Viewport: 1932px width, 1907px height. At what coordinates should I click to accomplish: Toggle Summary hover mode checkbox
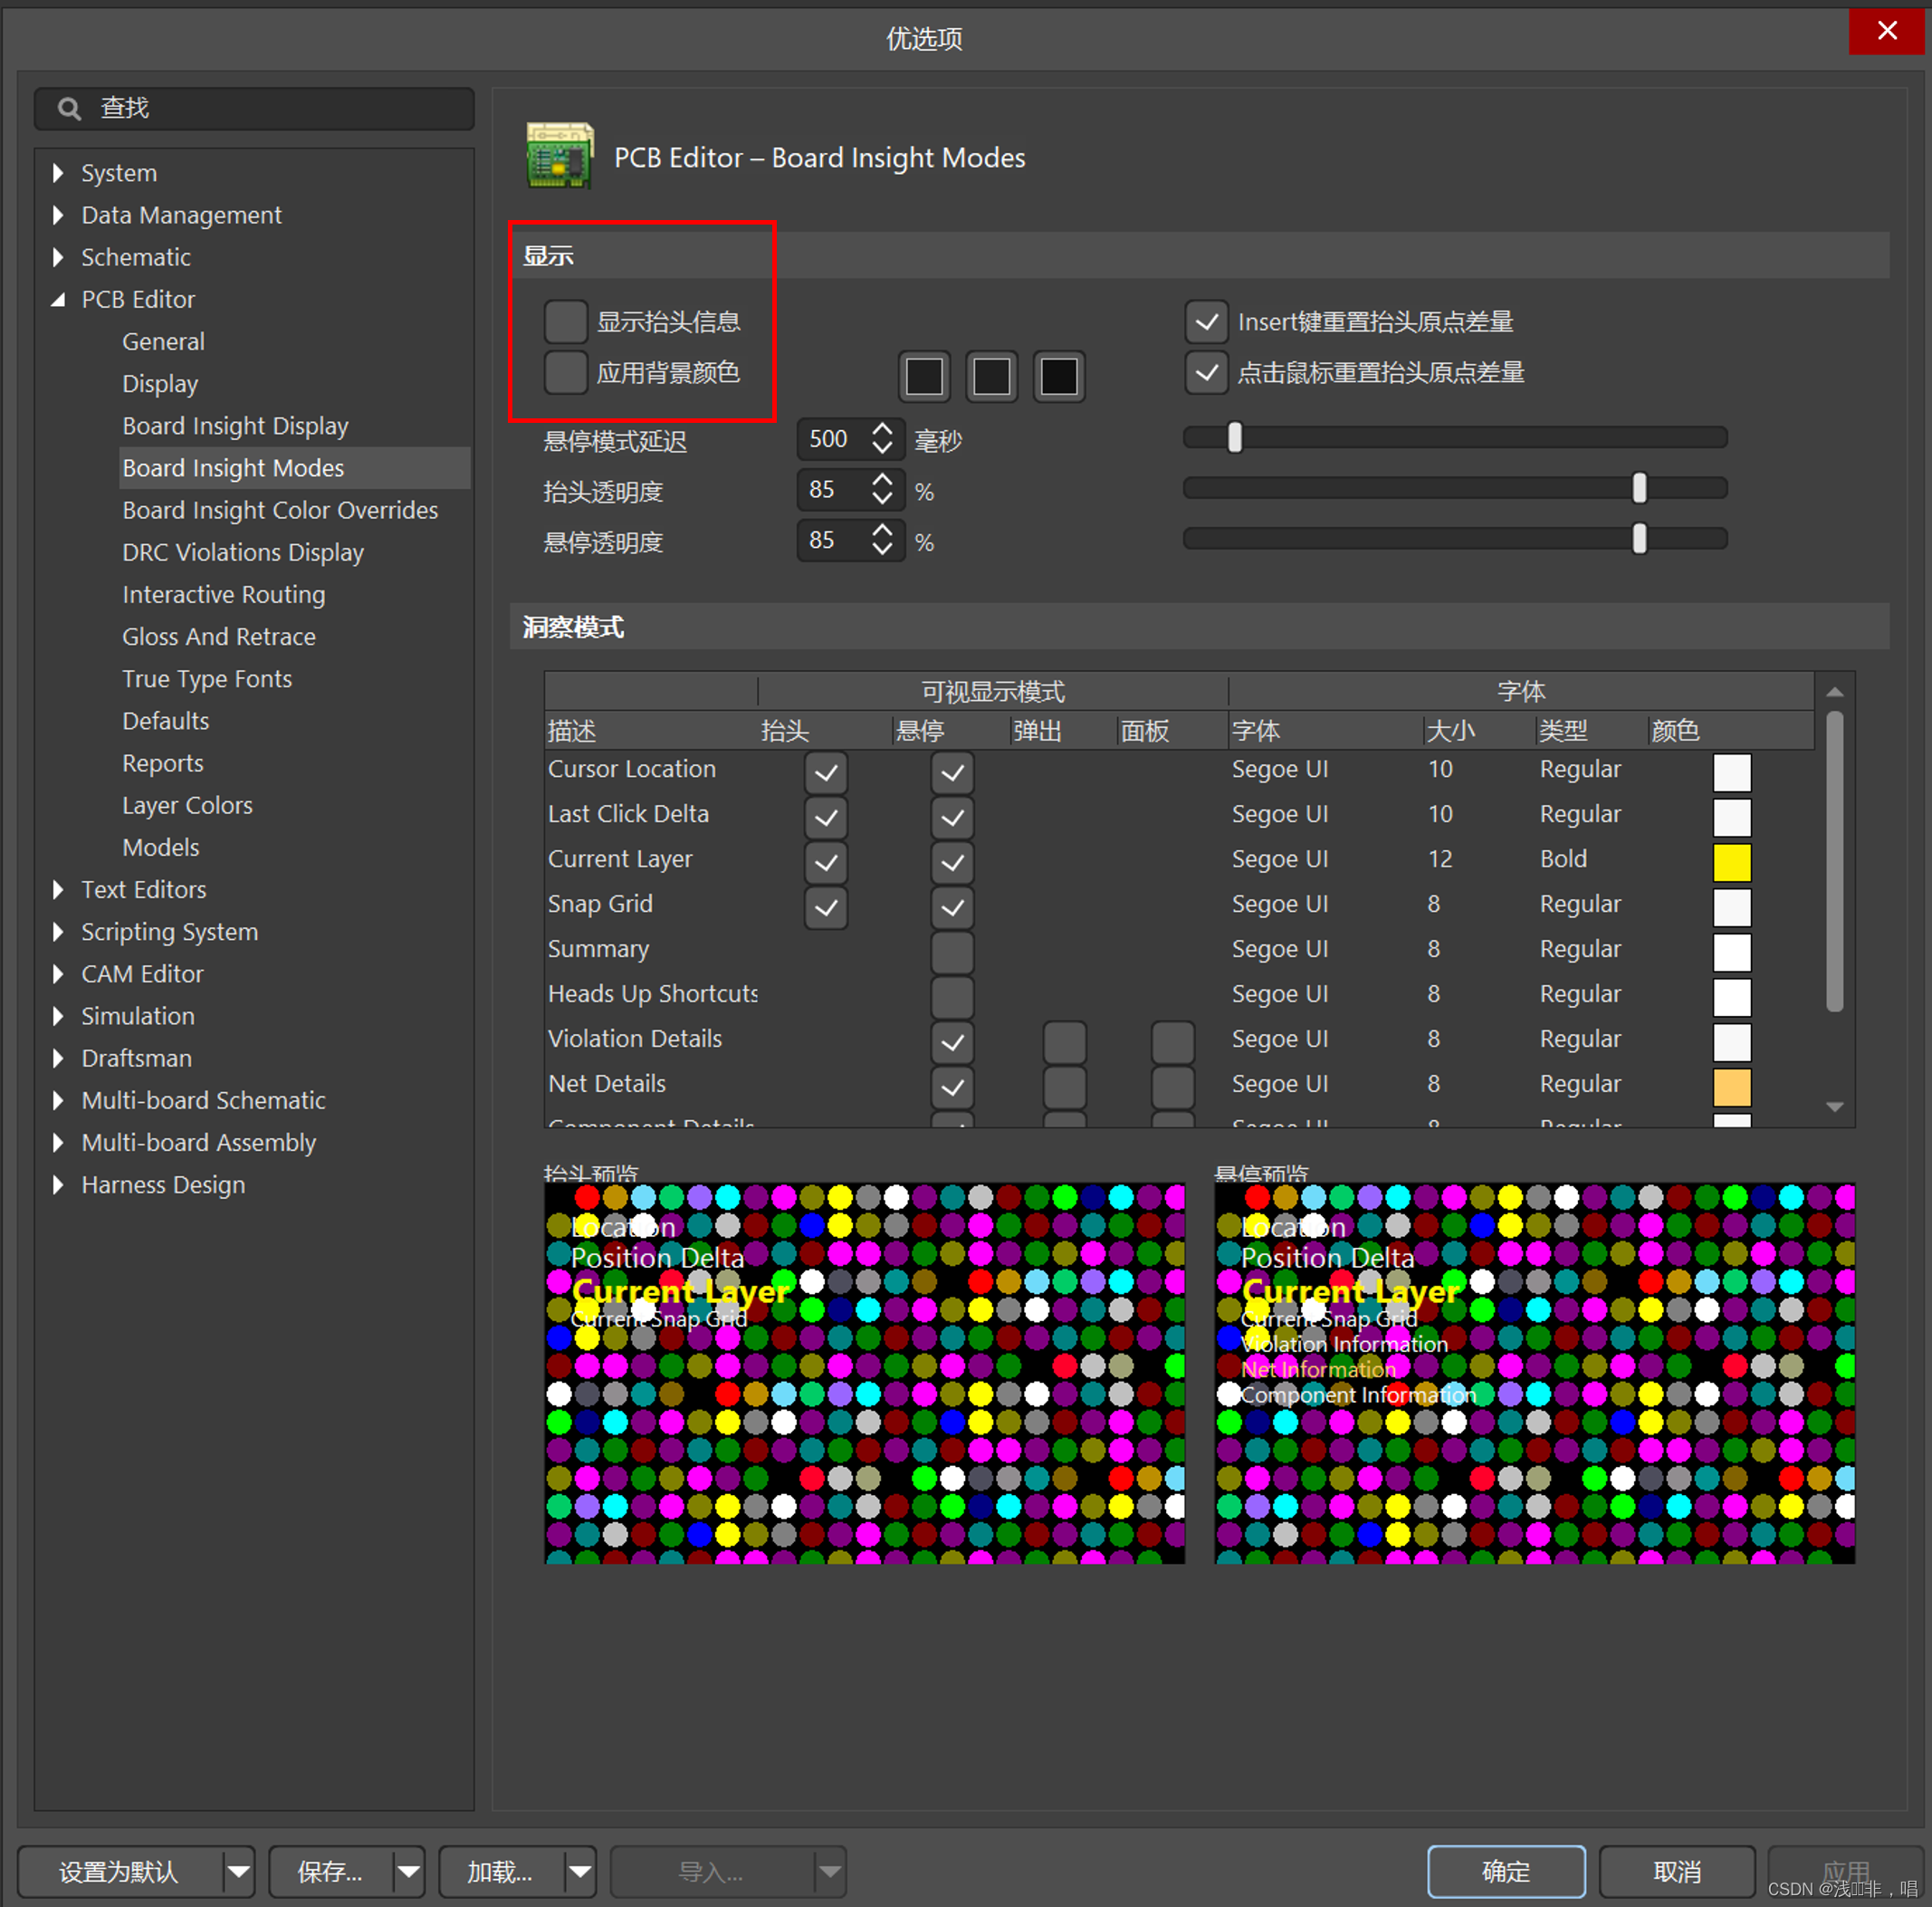point(952,951)
